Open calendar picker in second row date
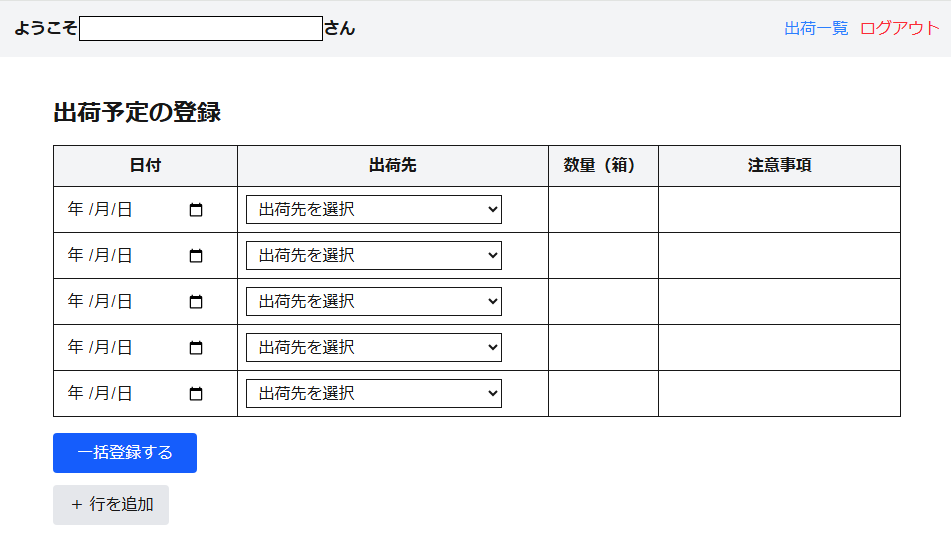 (196, 256)
